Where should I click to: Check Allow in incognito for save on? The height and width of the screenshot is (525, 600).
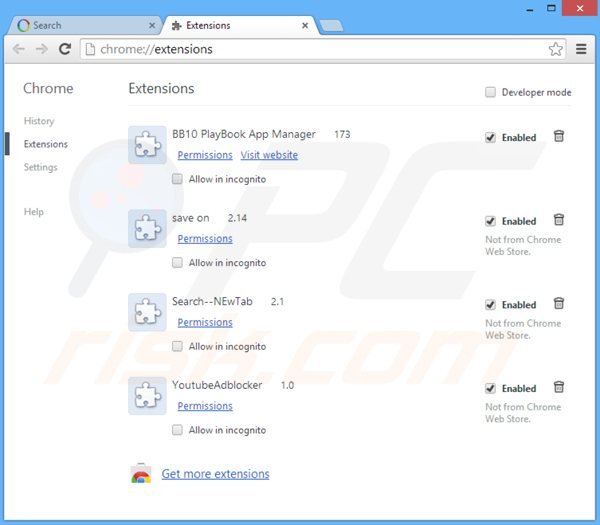[x=177, y=262]
